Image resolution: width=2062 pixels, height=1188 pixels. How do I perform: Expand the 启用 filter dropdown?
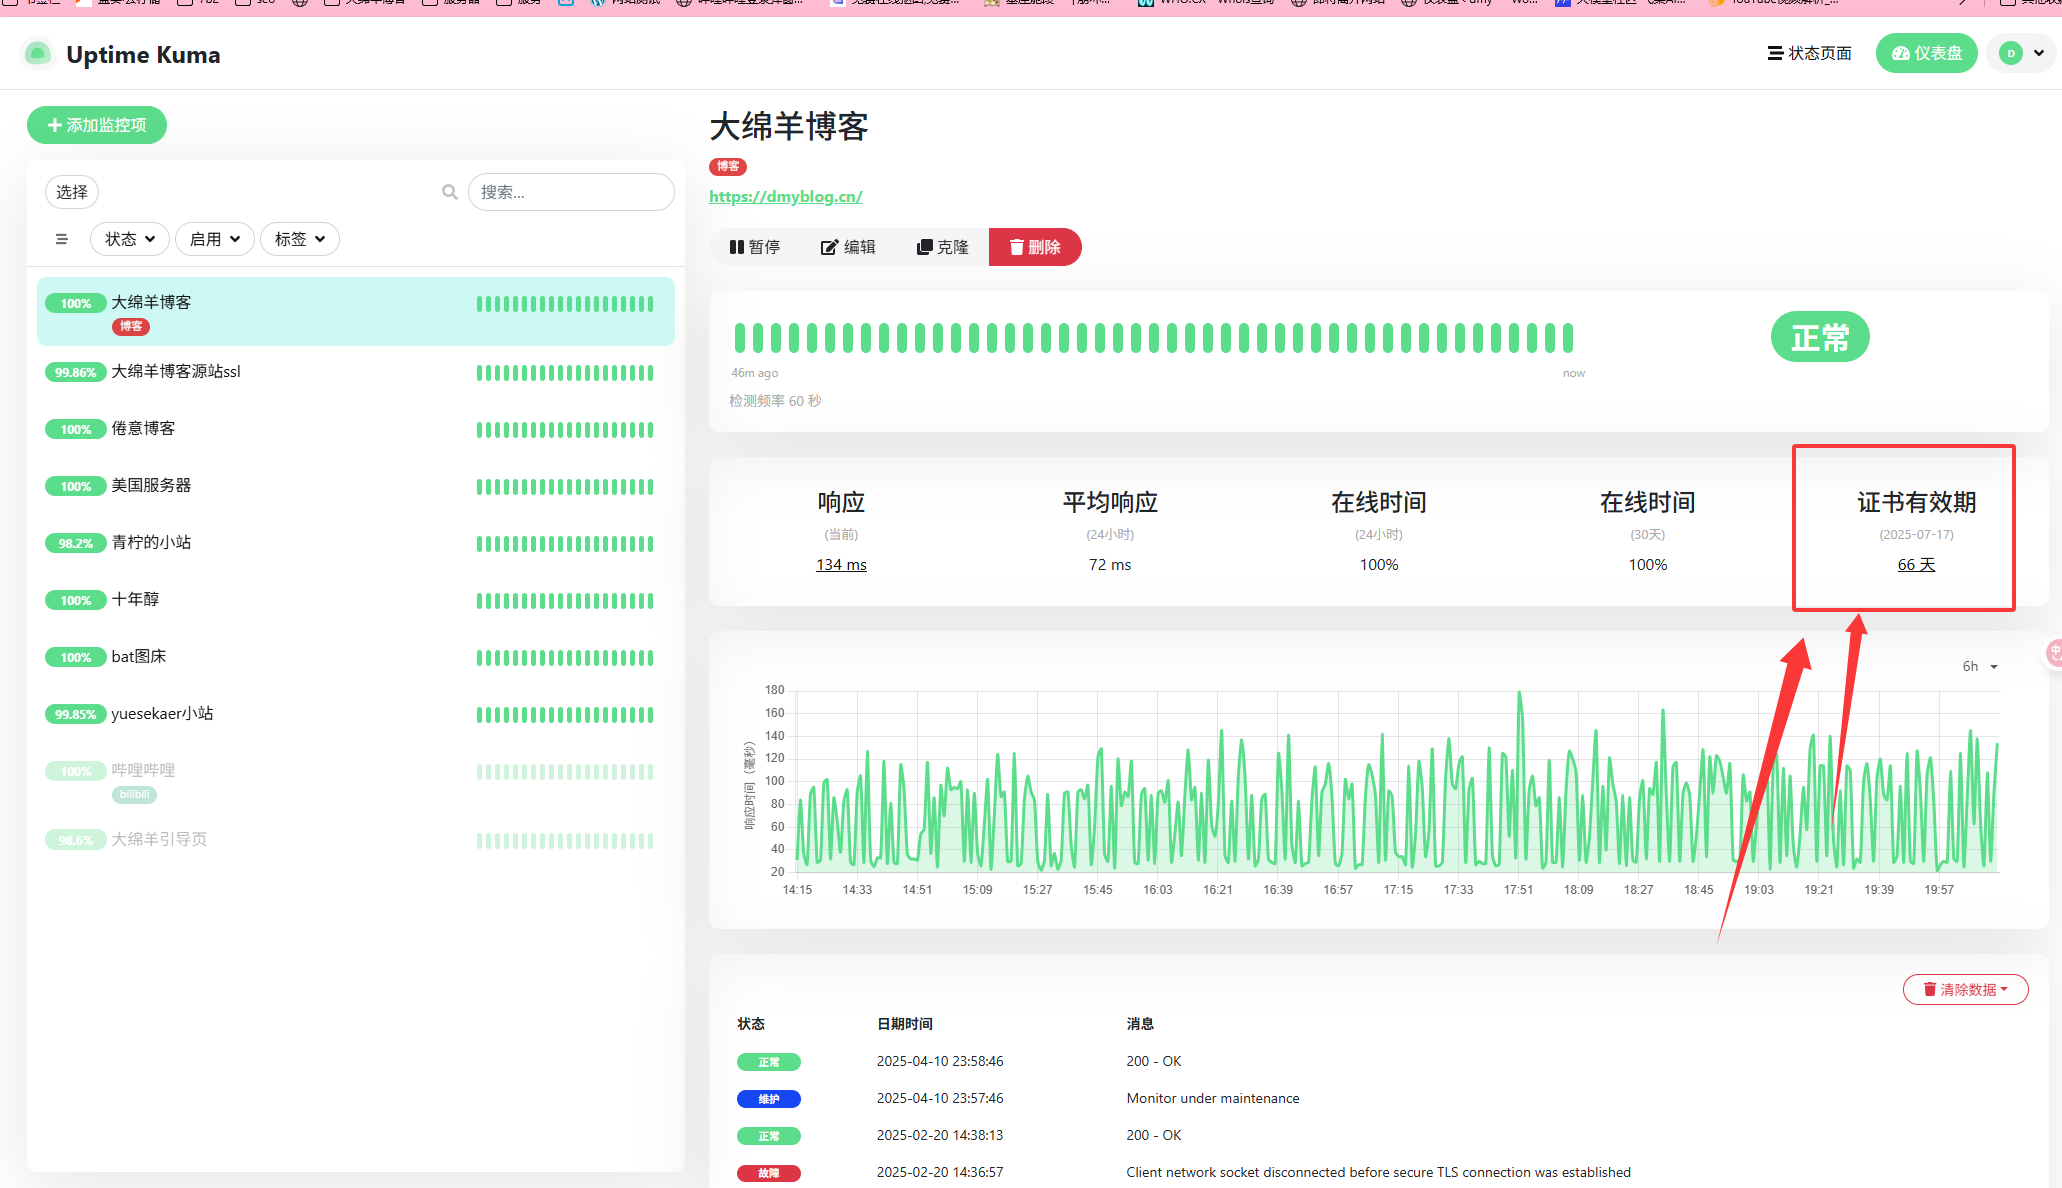pyautogui.click(x=214, y=239)
